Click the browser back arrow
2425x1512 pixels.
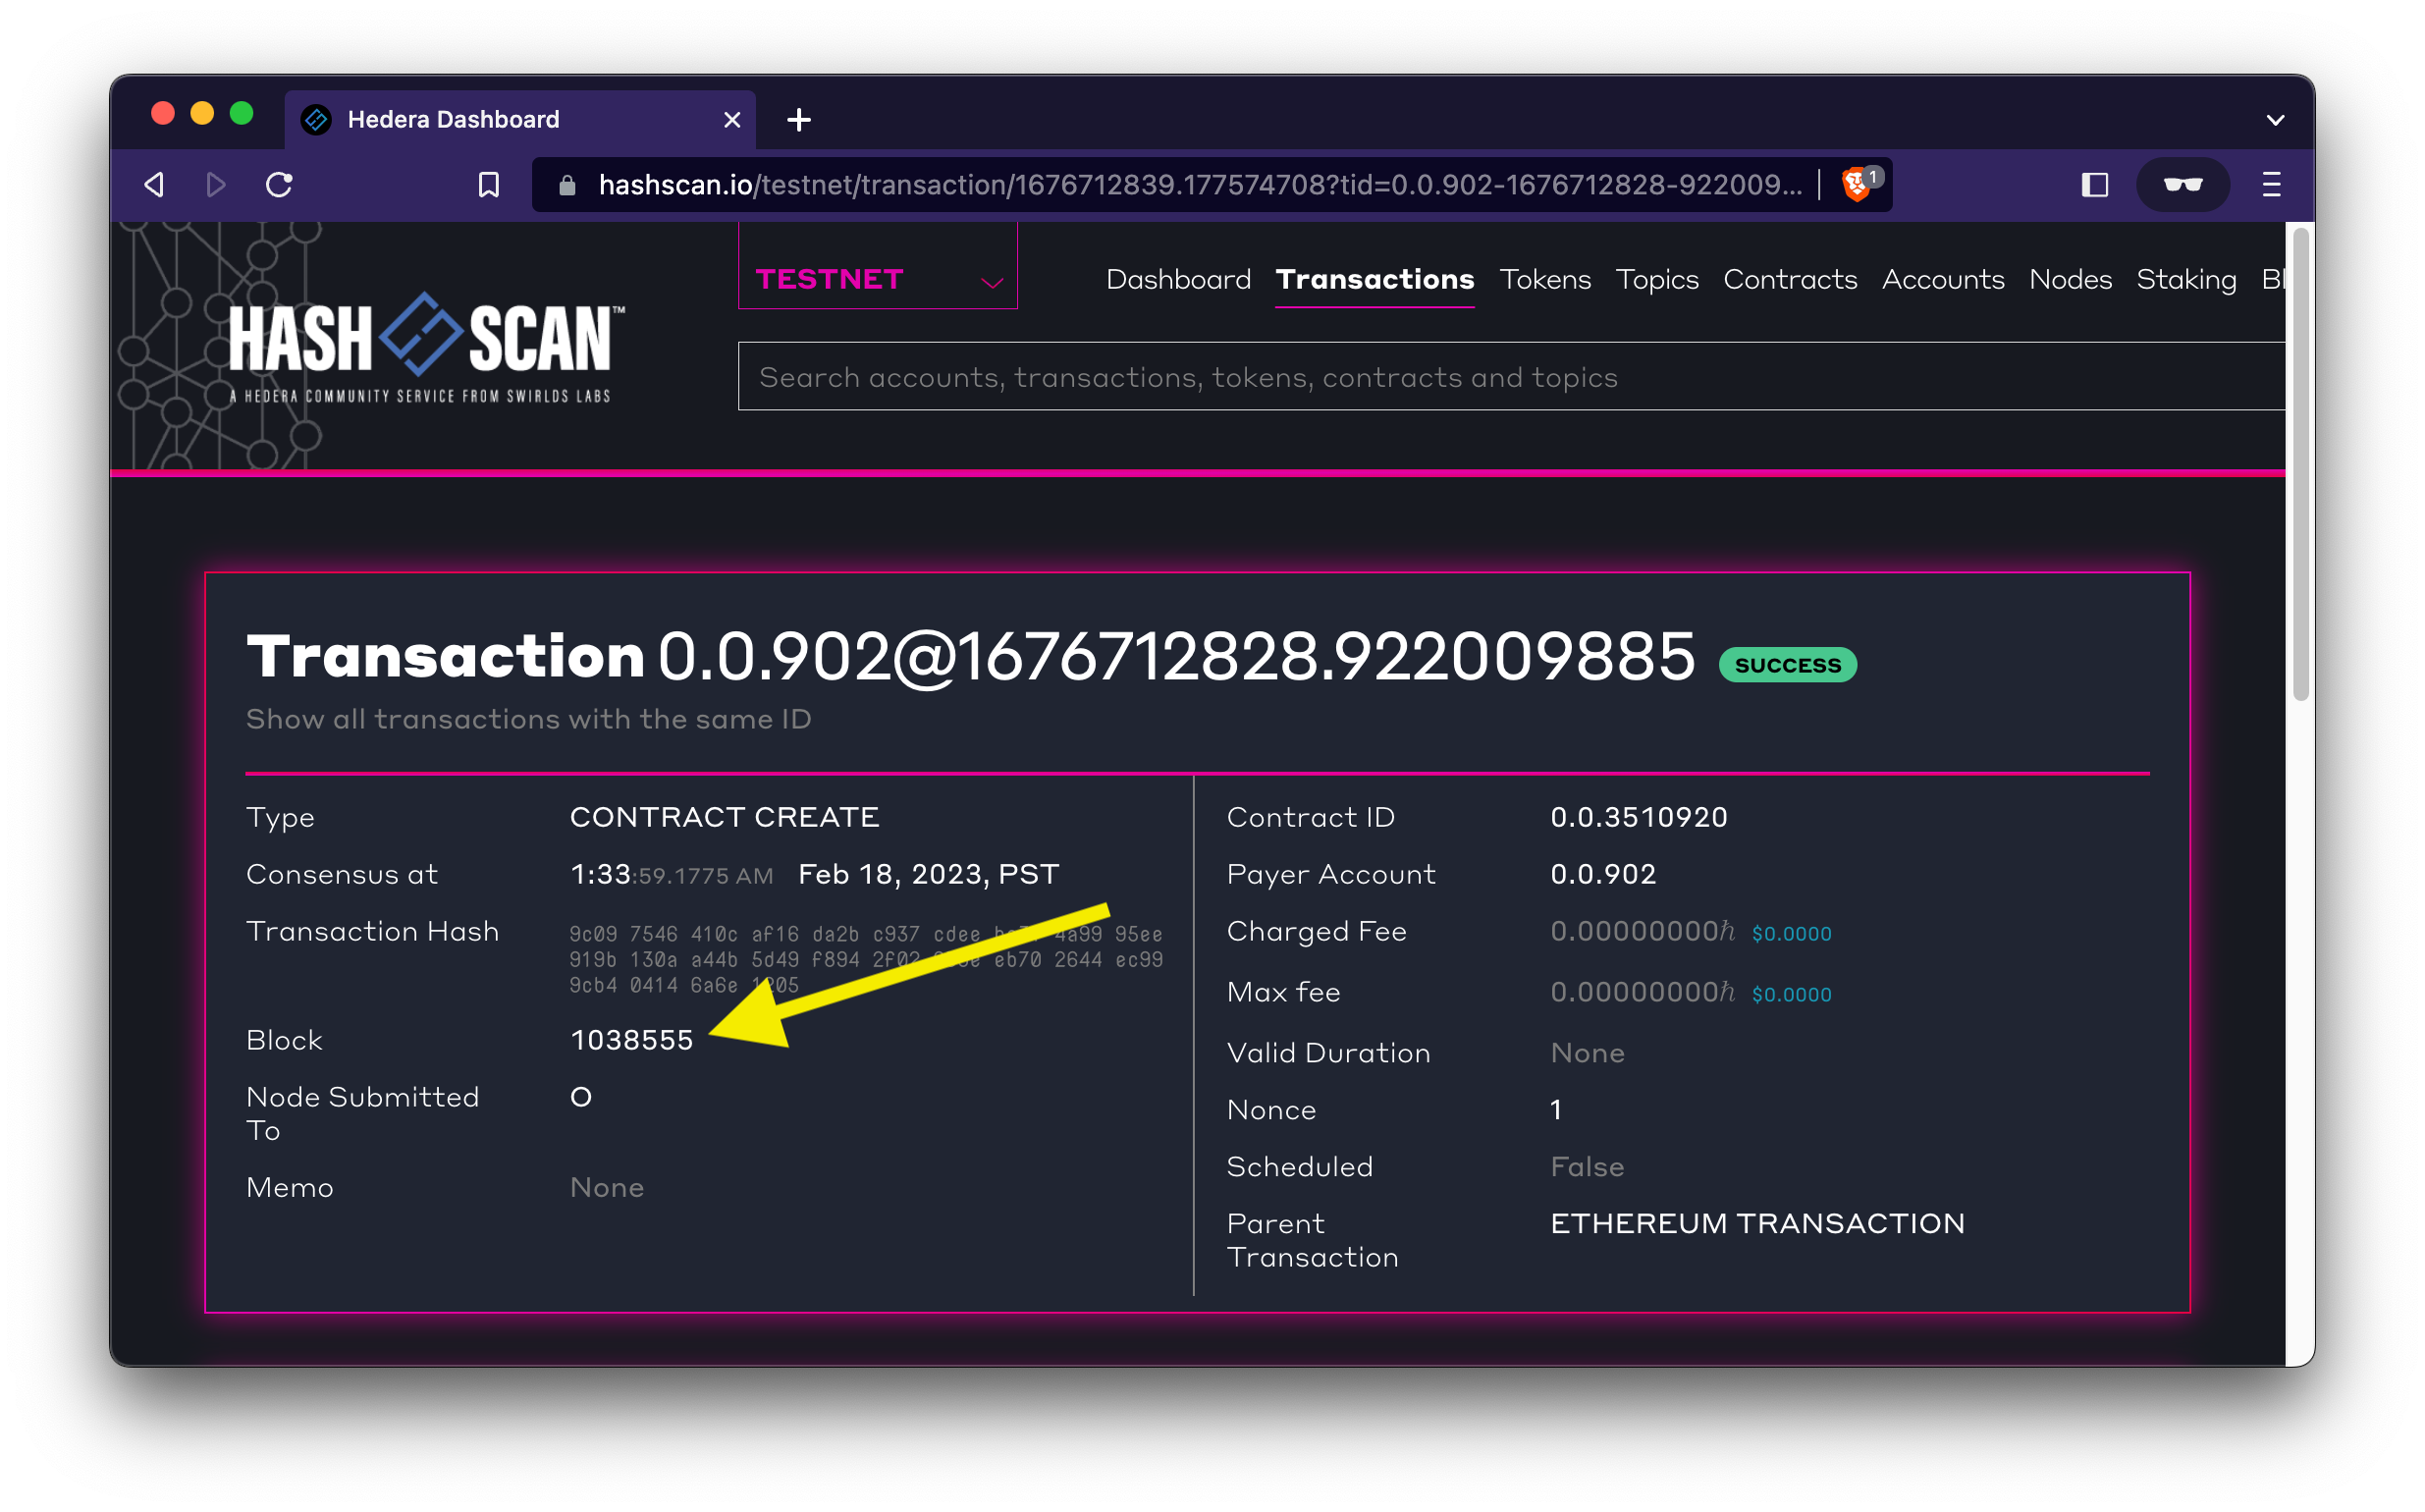click(154, 185)
